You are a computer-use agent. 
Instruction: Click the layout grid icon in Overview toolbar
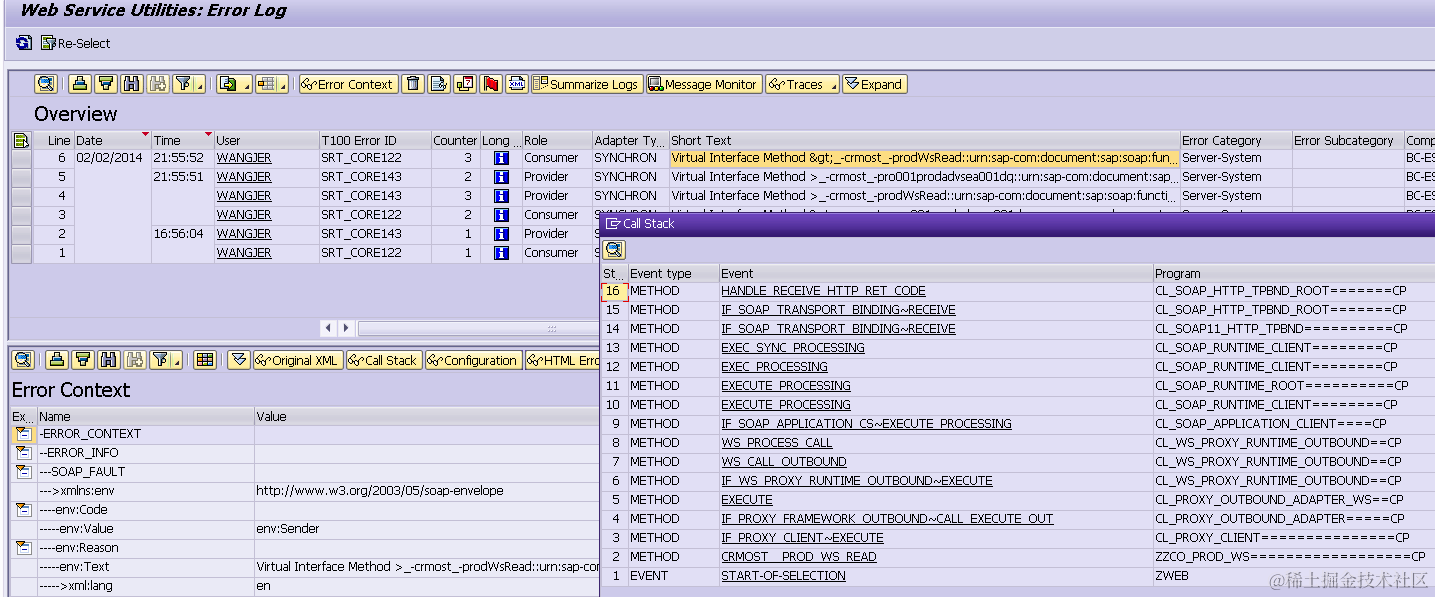point(266,84)
